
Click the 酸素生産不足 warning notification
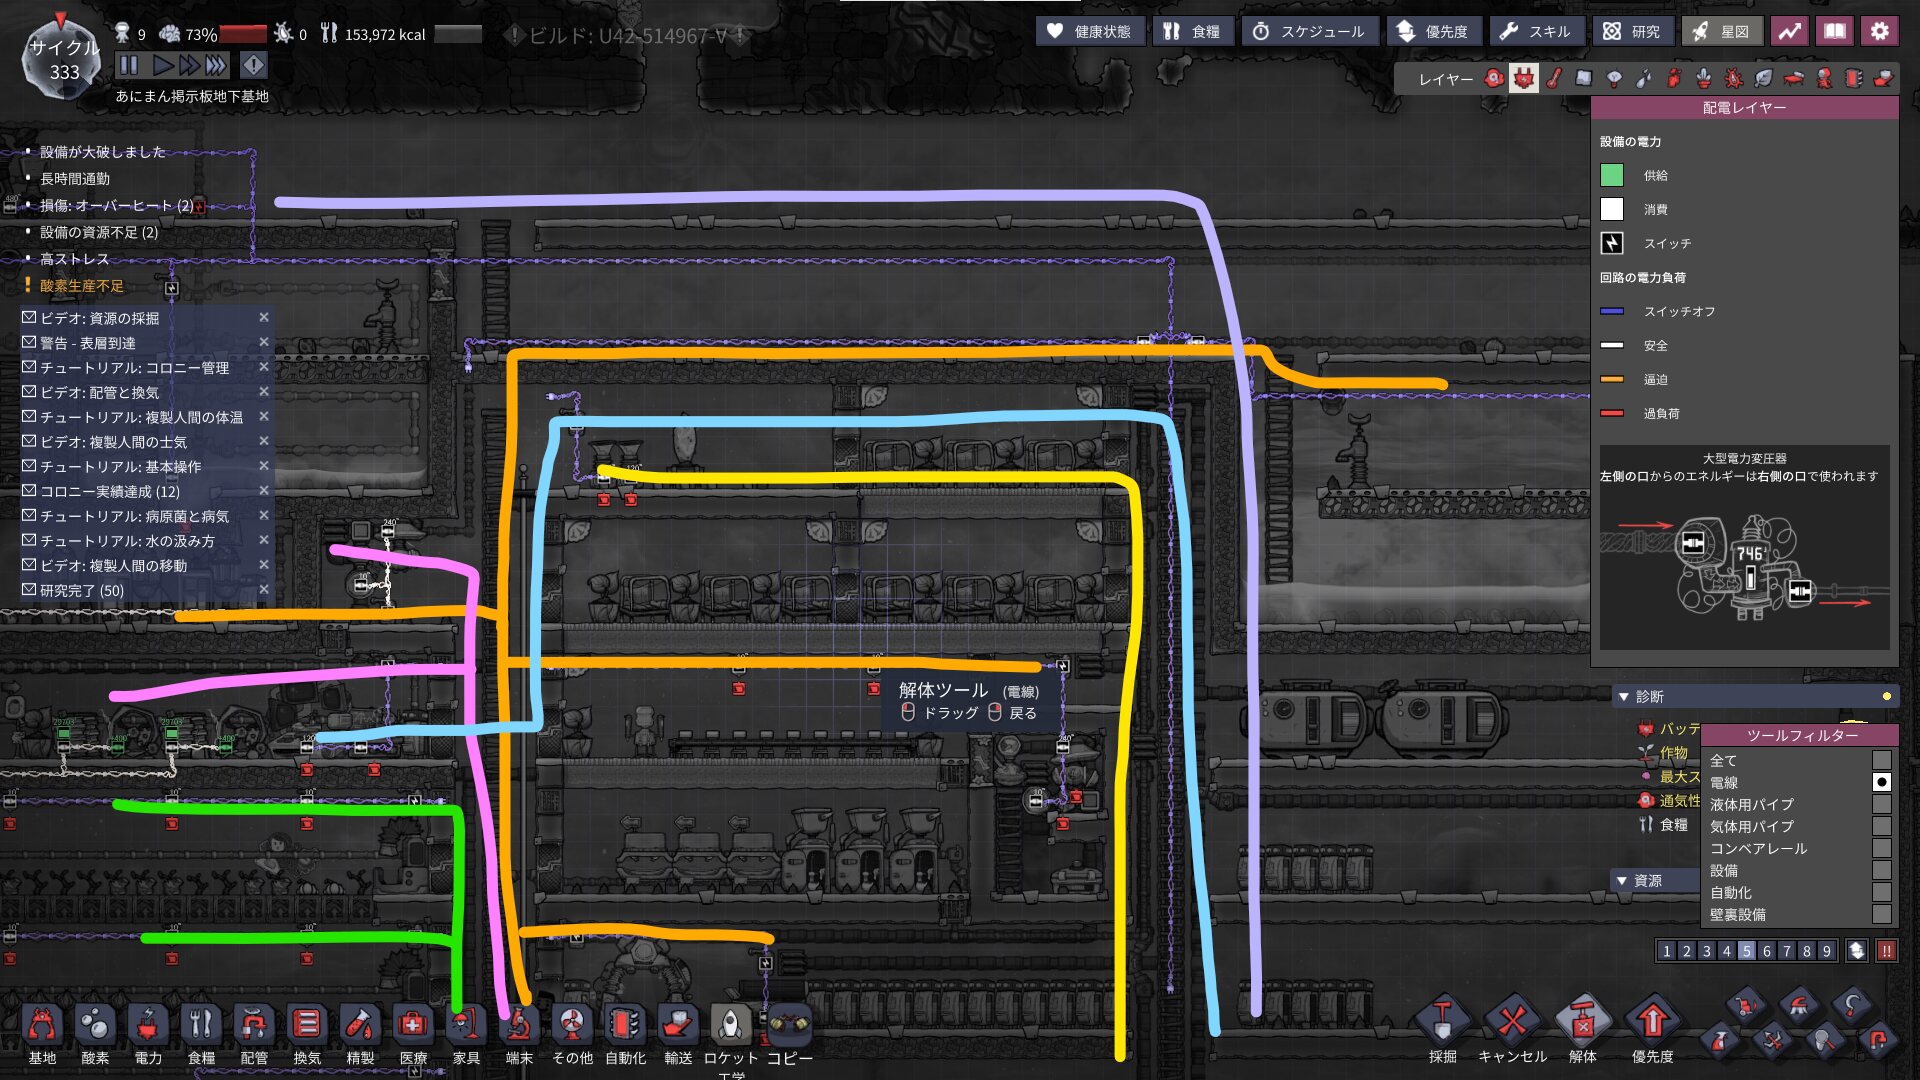(82, 286)
